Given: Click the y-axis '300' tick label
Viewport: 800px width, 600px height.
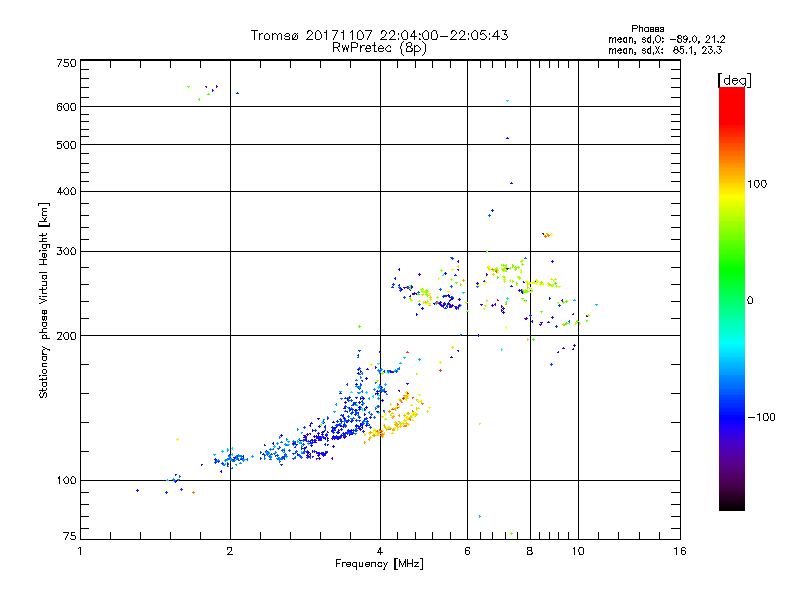Looking at the screenshot, I should pyautogui.click(x=66, y=251).
